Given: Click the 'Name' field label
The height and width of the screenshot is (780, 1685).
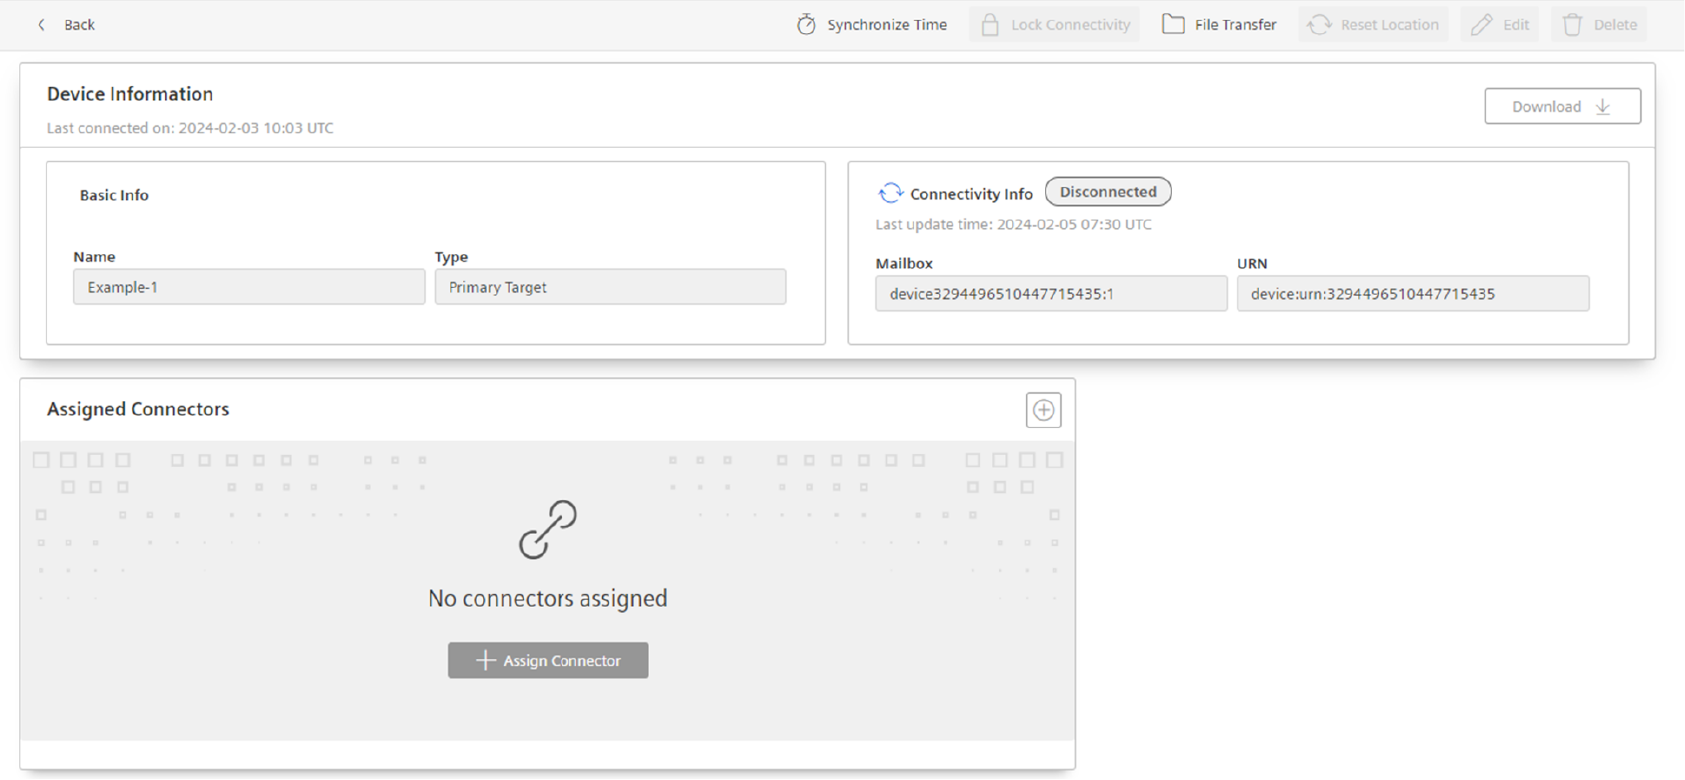Looking at the screenshot, I should (94, 257).
